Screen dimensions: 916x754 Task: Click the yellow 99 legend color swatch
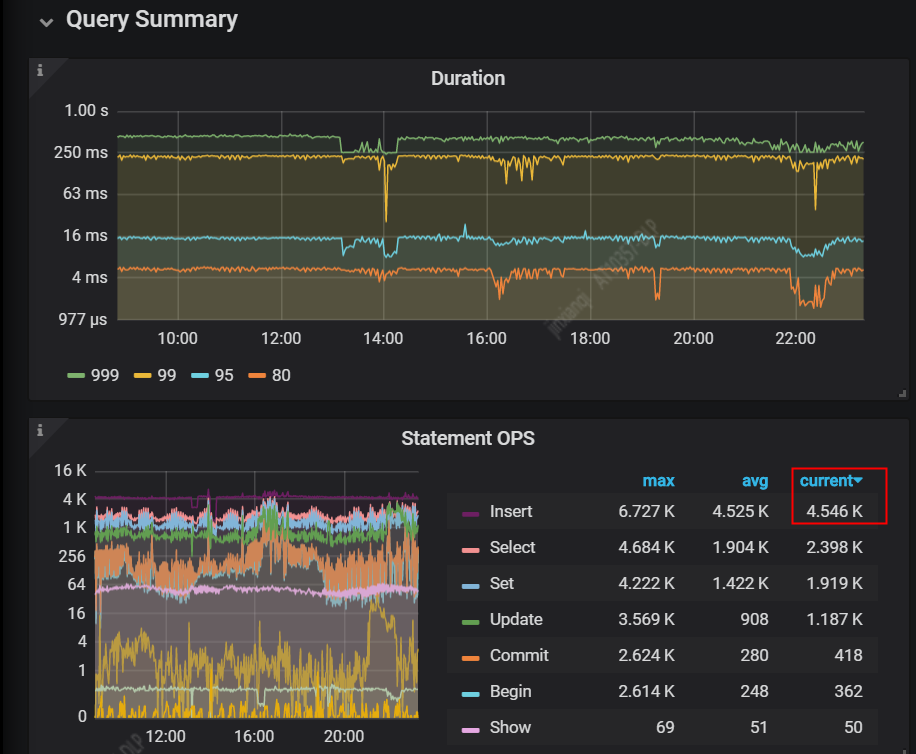tap(143, 376)
